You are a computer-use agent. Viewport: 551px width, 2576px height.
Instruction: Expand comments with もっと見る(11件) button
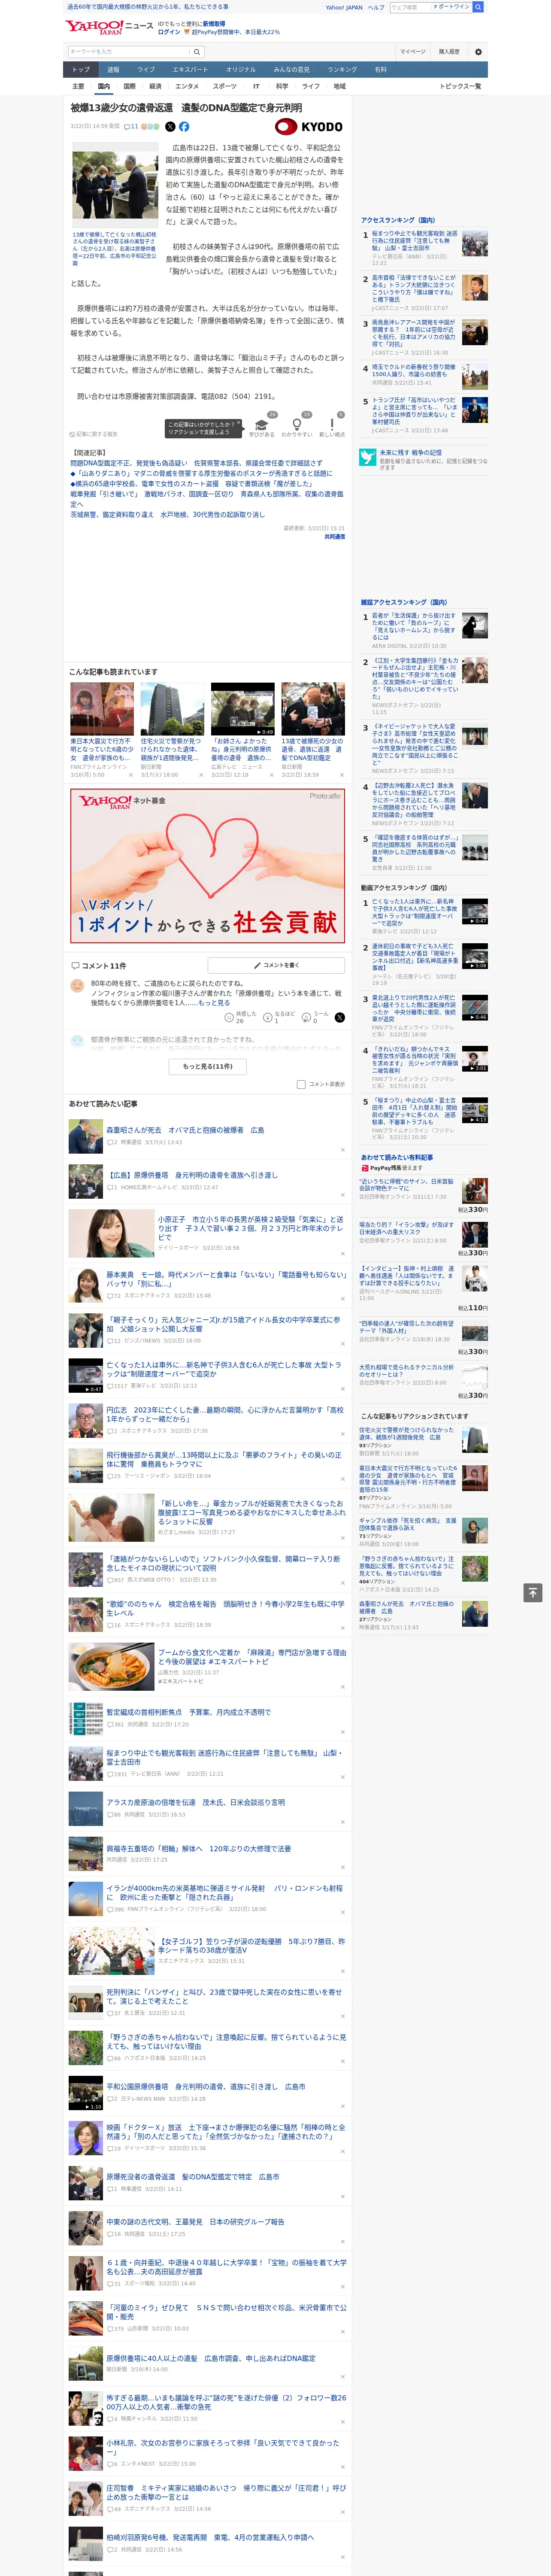[x=208, y=1066]
